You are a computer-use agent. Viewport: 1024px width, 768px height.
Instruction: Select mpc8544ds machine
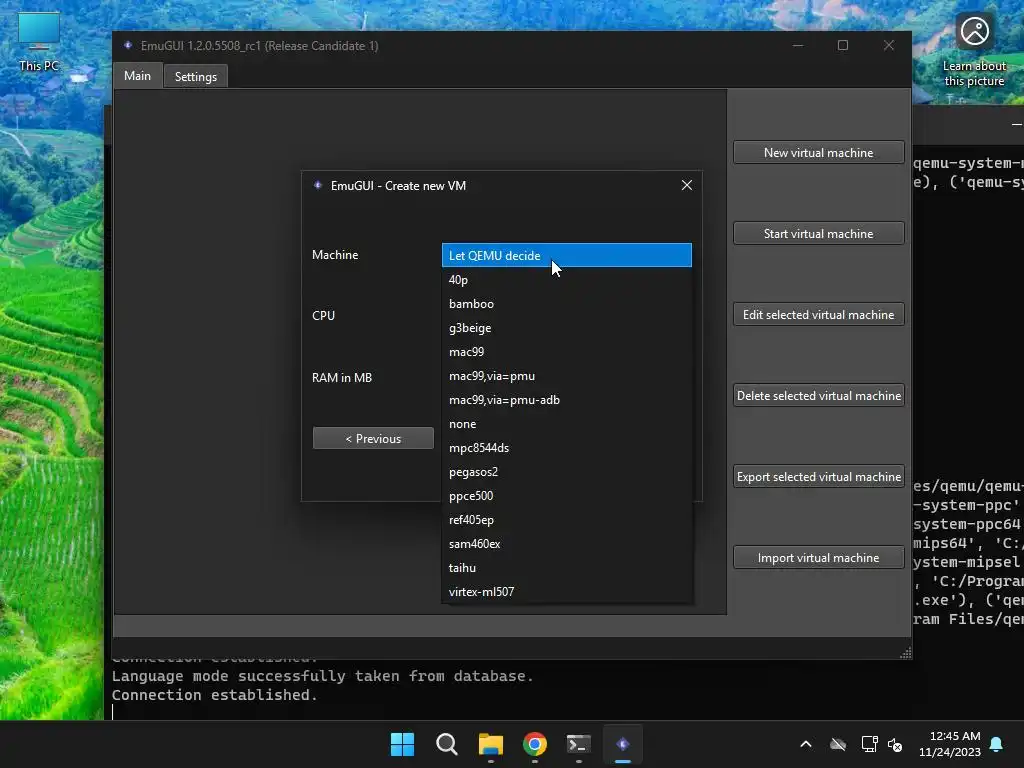pos(566,448)
